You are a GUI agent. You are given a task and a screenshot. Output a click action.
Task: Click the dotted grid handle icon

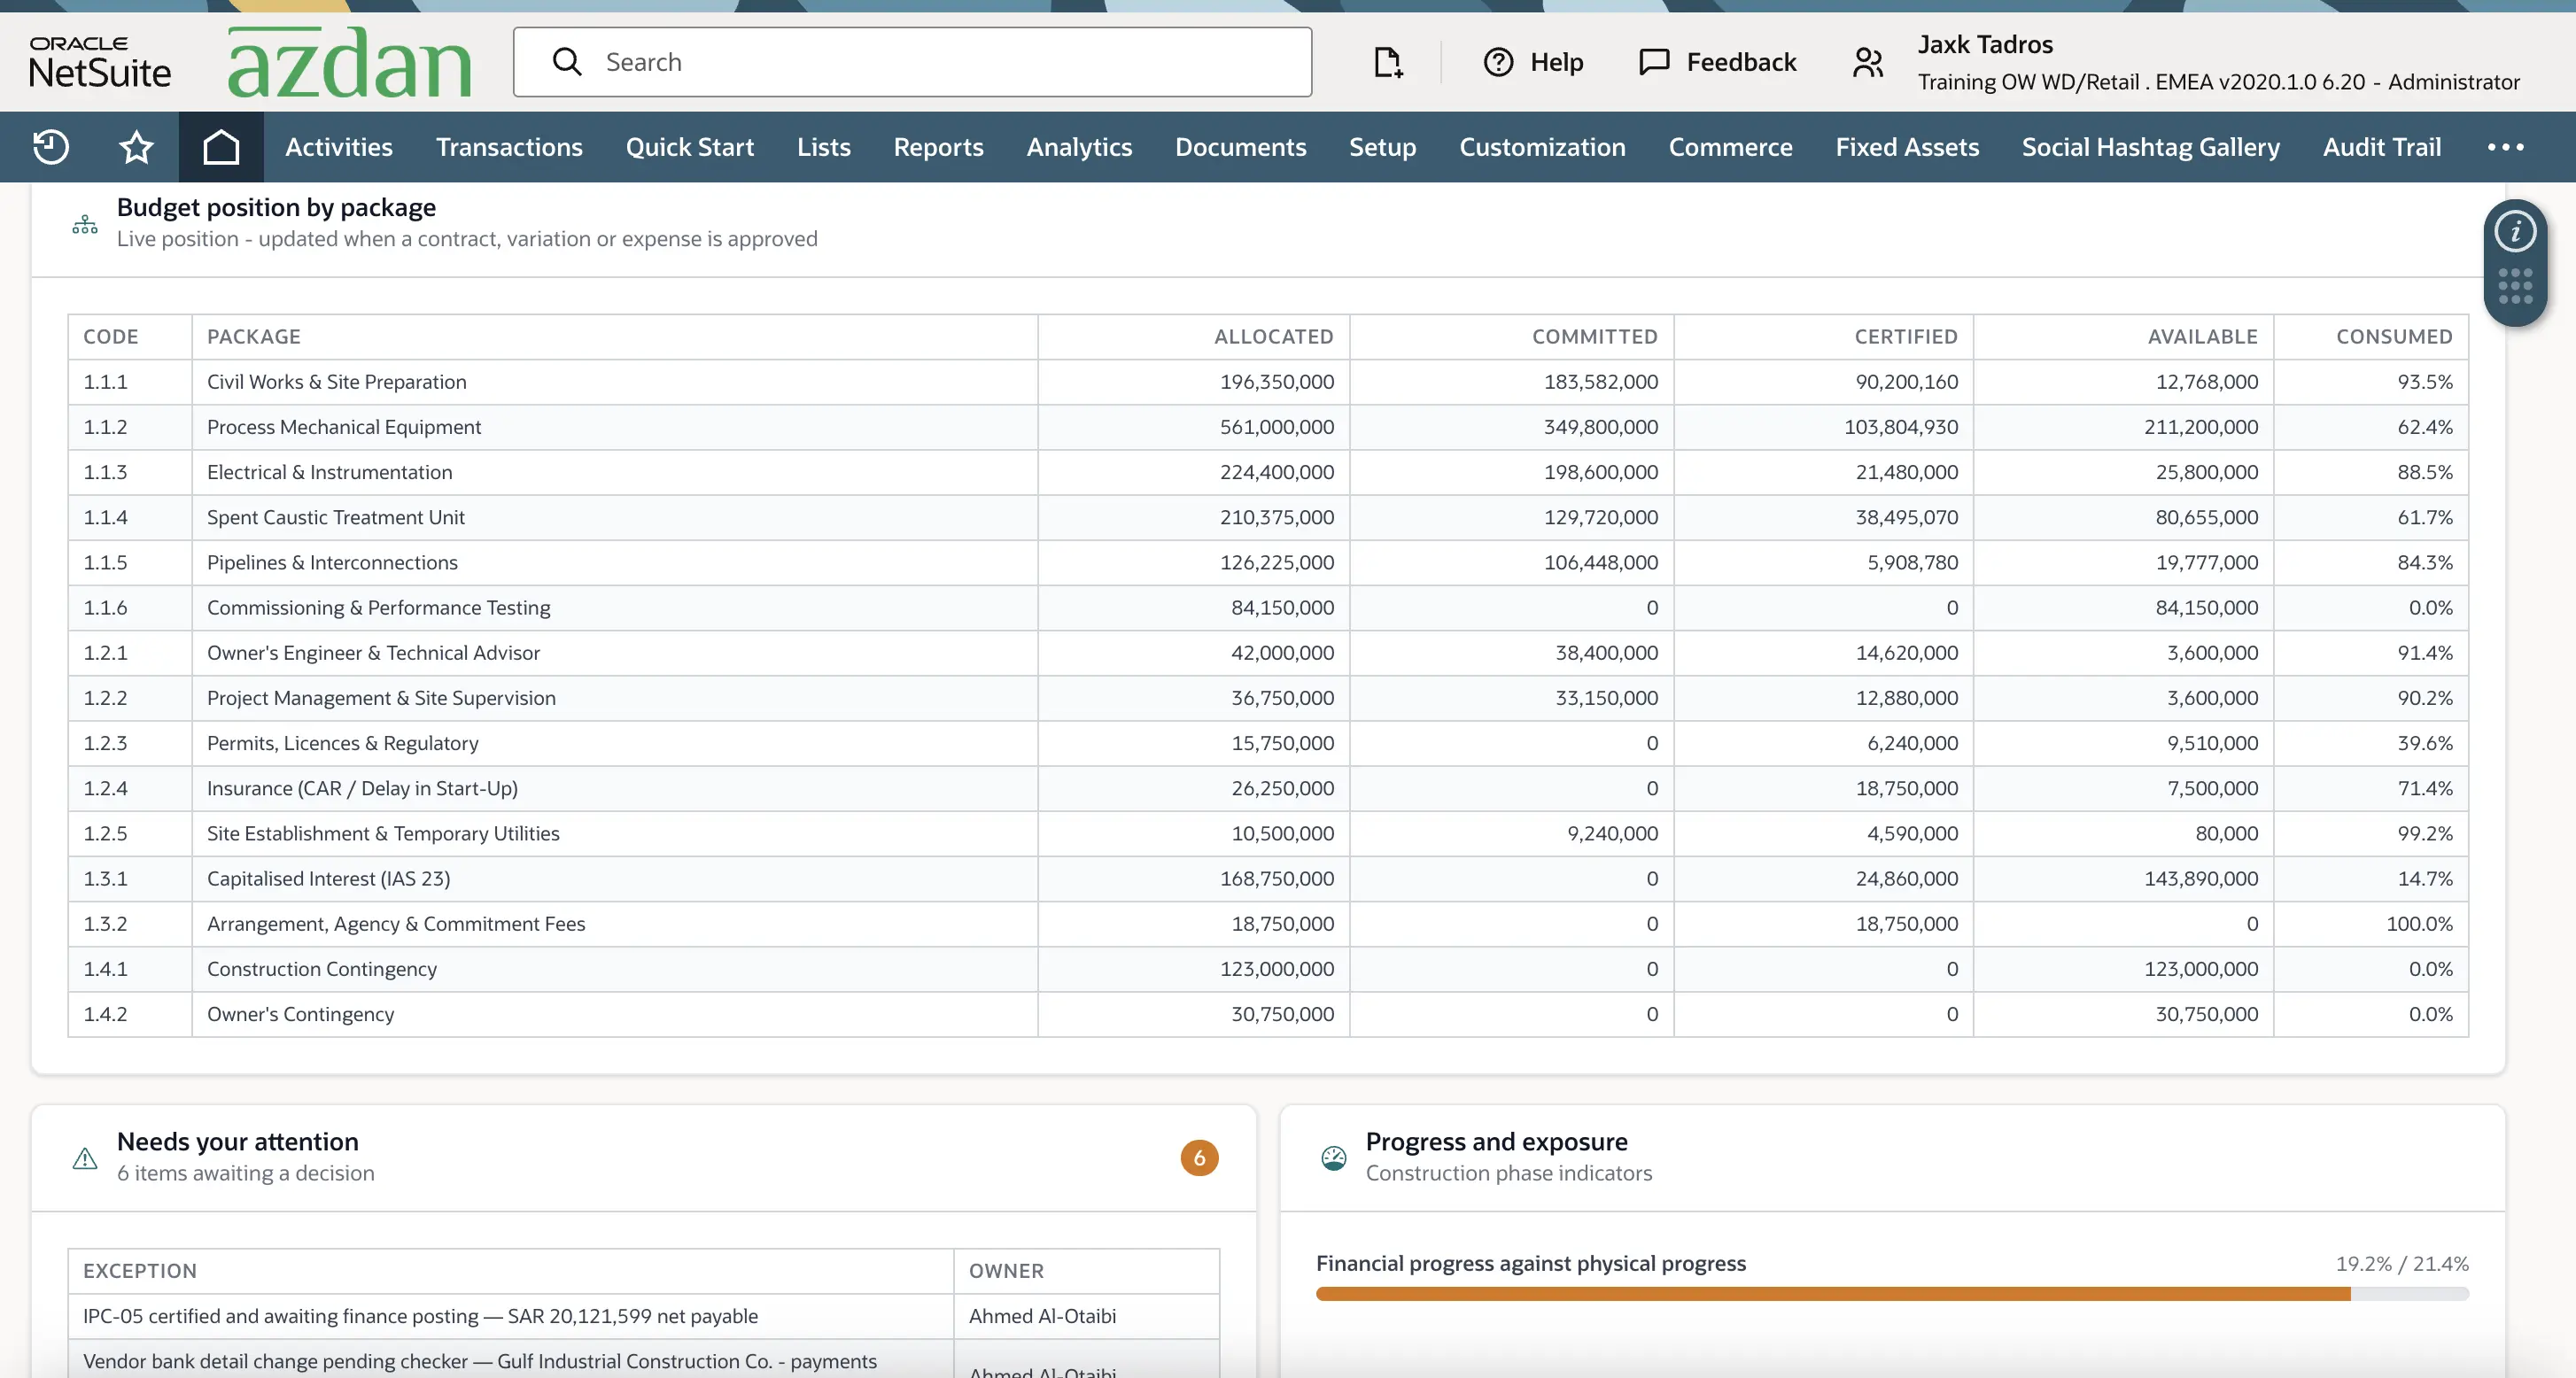click(2515, 286)
